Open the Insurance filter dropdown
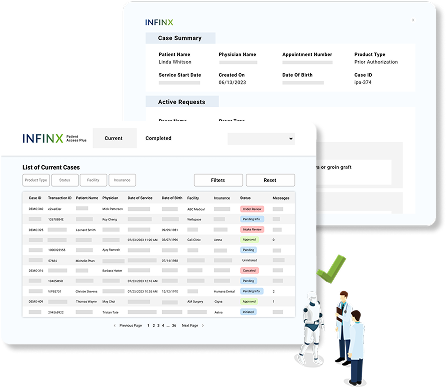446x388 pixels. tap(122, 180)
